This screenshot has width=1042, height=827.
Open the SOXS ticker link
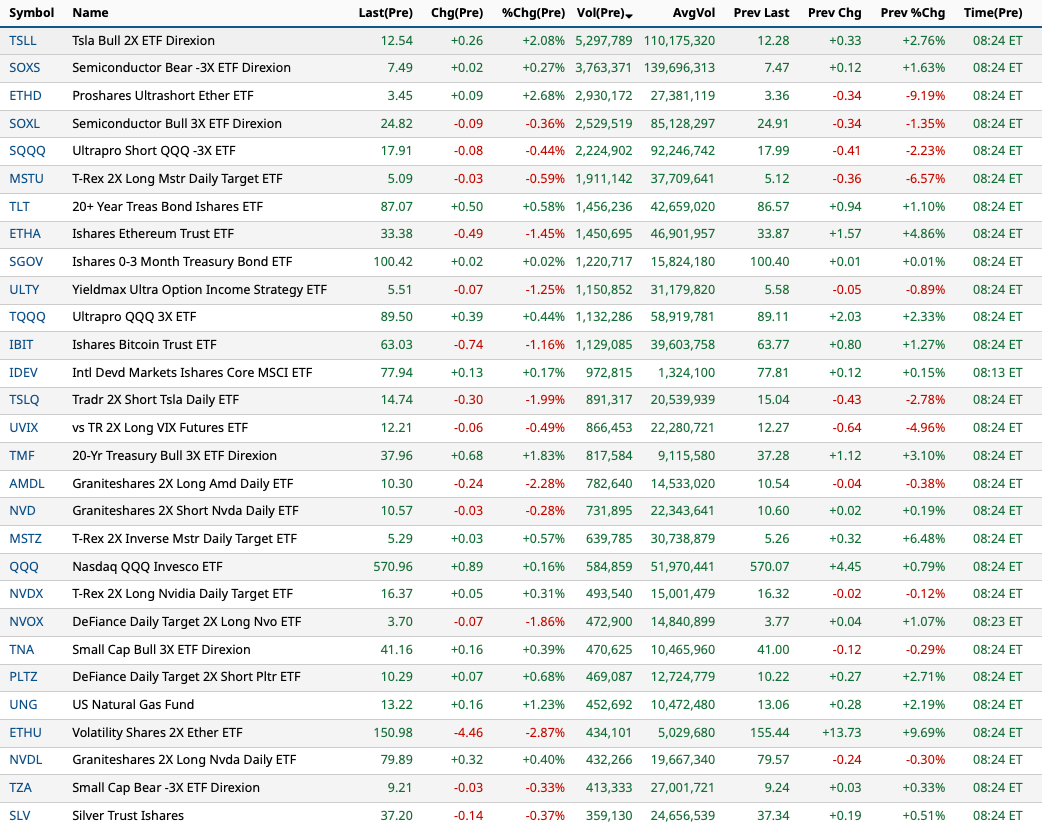[25, 68]
